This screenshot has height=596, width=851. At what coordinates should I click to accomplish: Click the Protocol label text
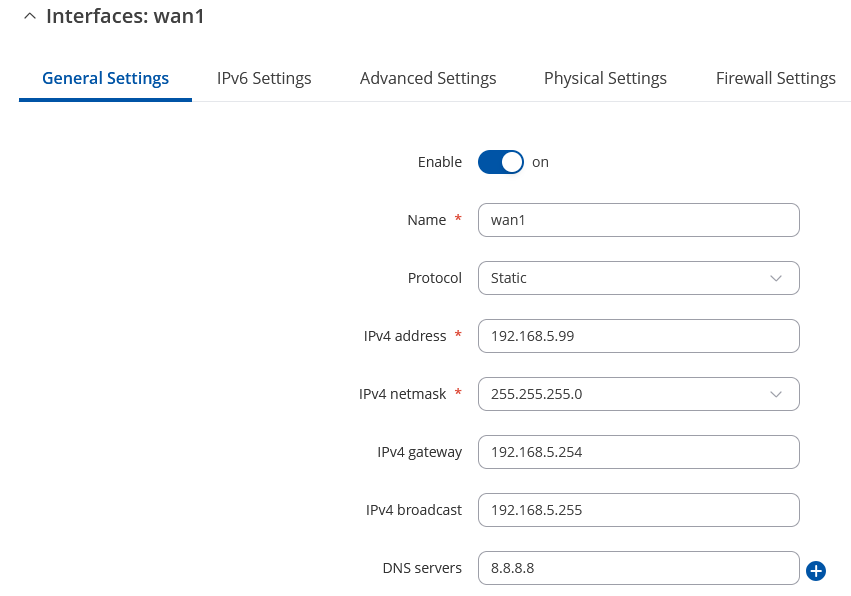(434, 278)
